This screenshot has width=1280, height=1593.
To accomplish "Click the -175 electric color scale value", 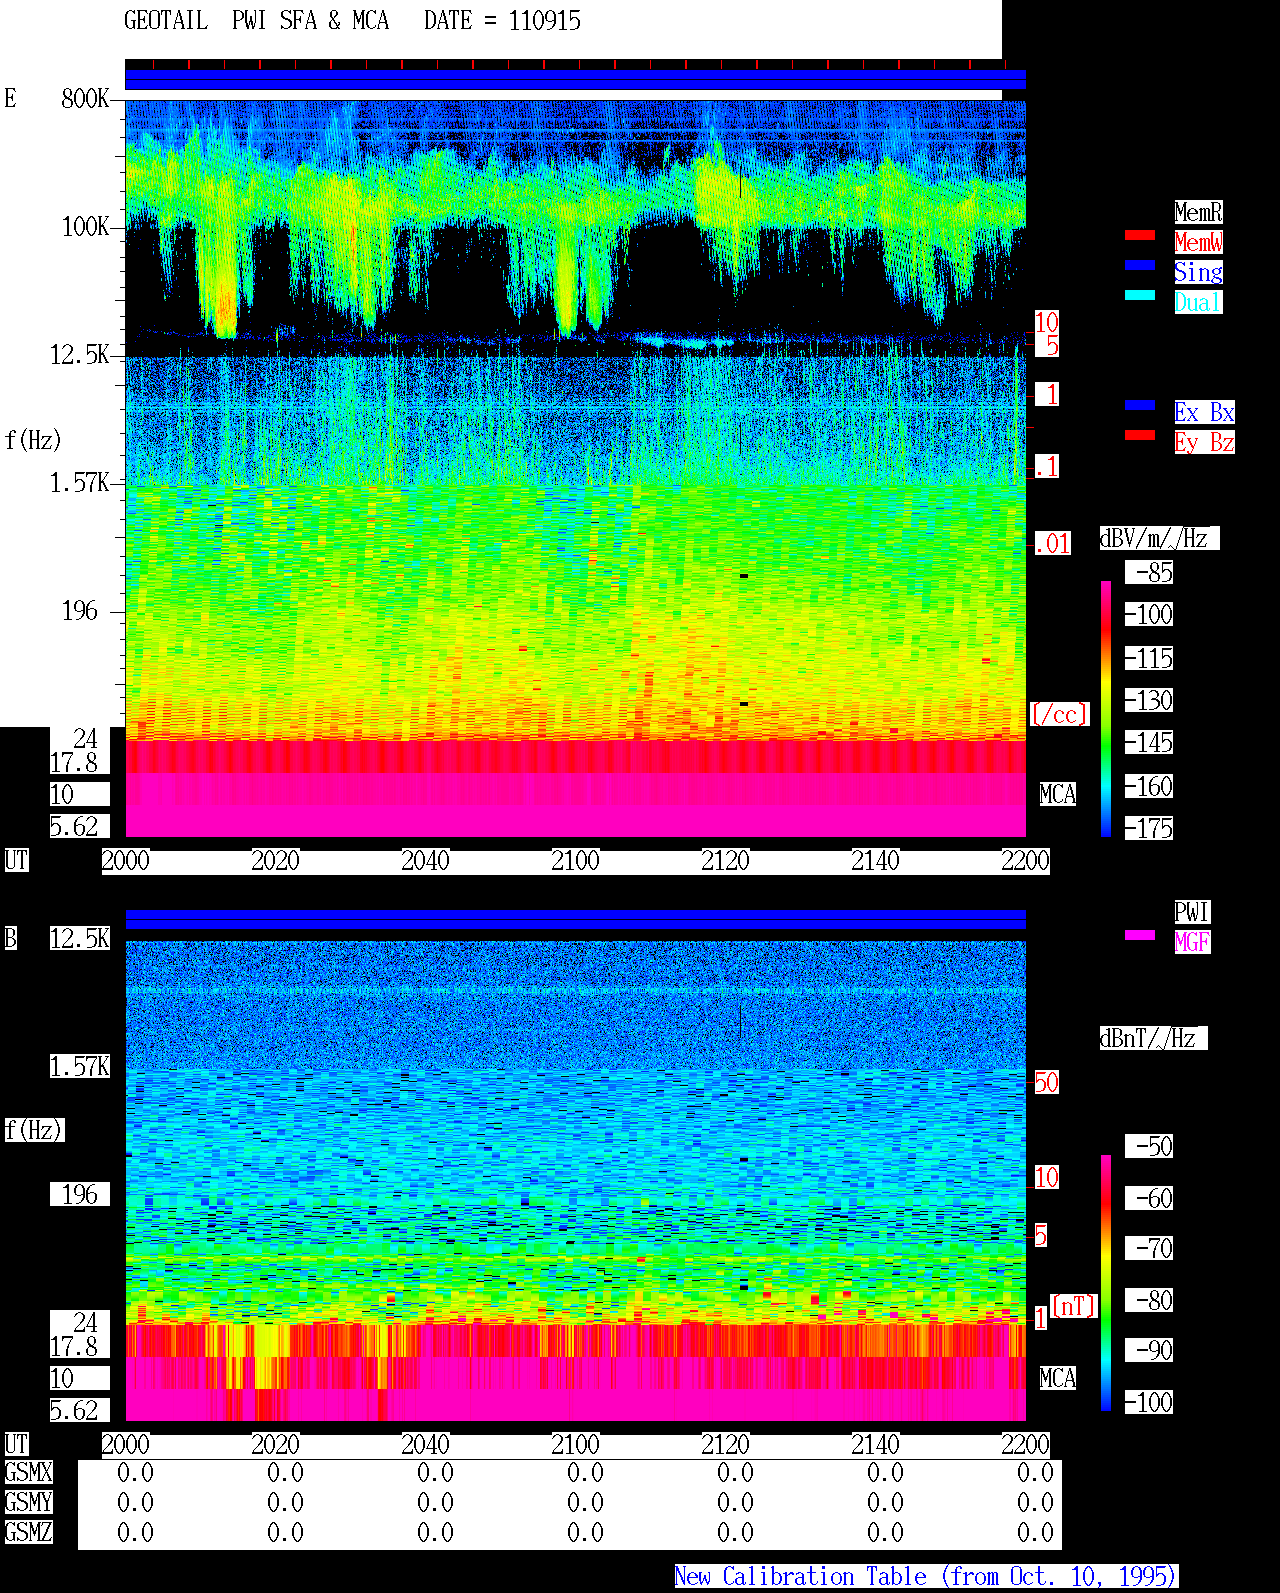I will (1150, 828).
